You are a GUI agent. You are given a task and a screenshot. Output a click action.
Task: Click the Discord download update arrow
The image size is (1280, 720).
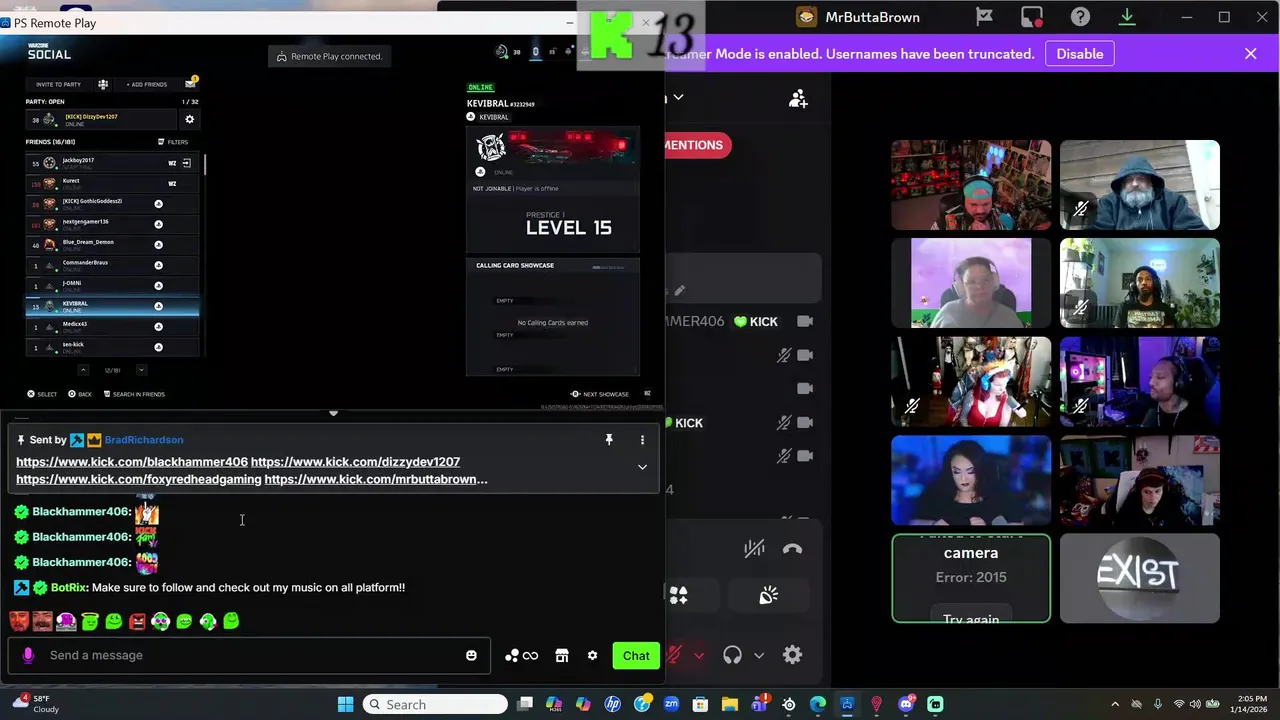tap(1127, 17)
